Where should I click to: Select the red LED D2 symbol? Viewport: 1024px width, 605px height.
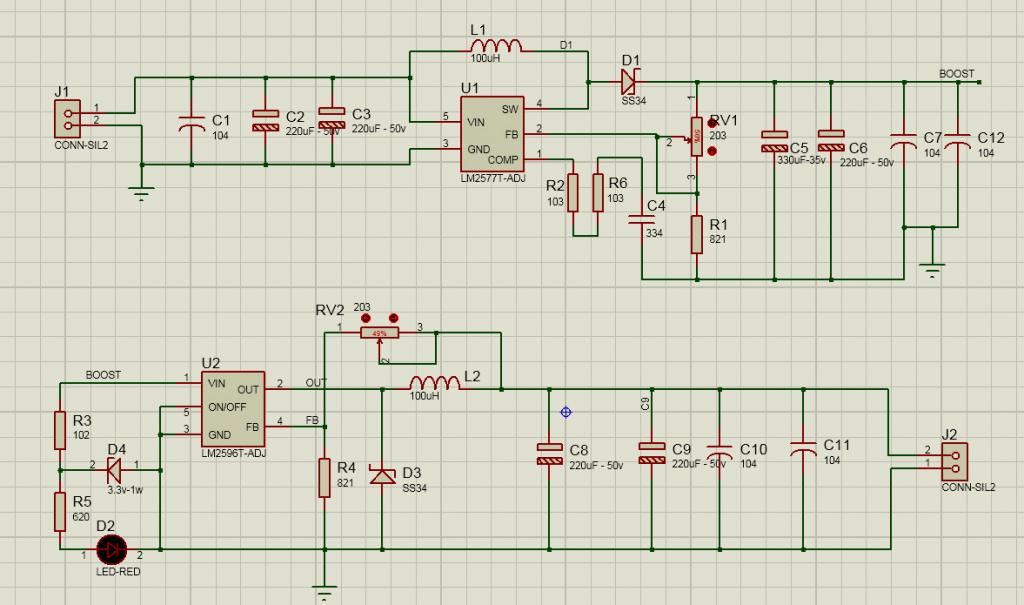112,549
